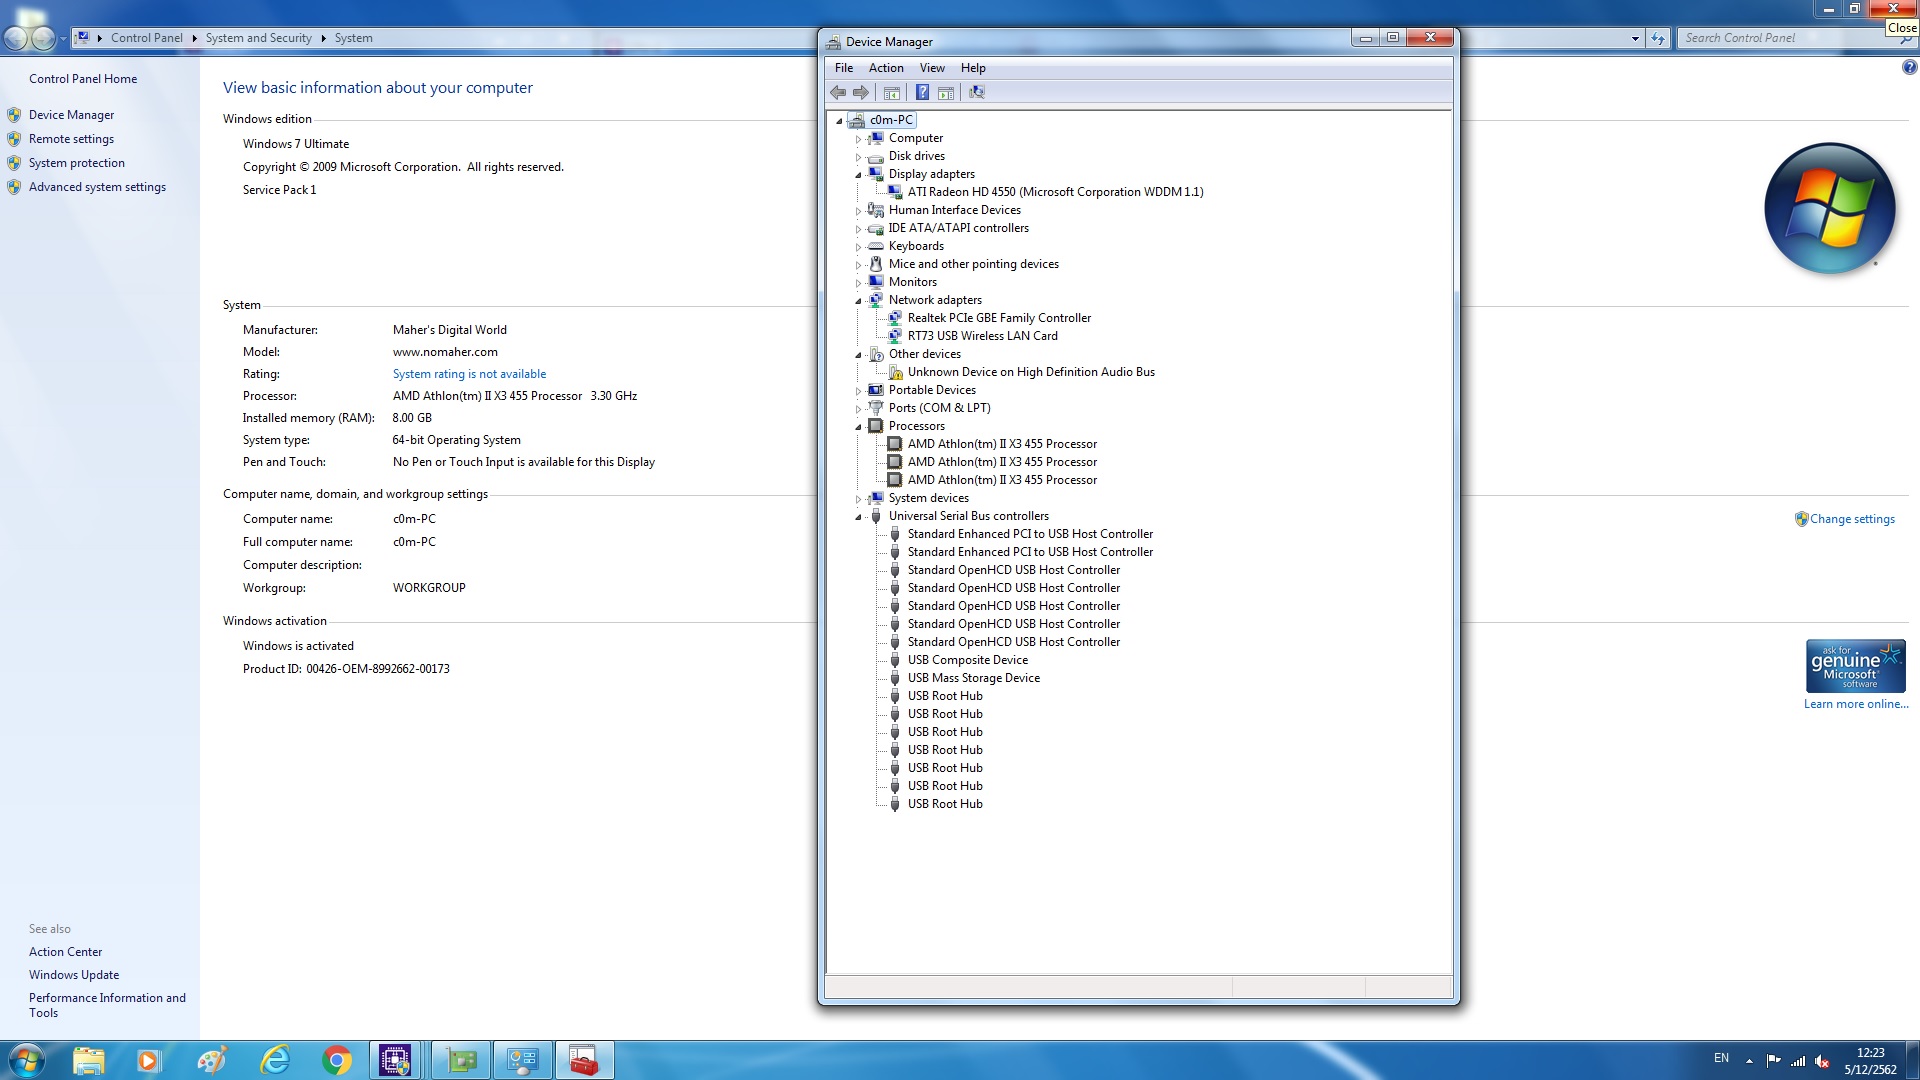The image size is (1920, 1080).
Task: Toggle the action pane toolbar icon
Action: point(946,93)
